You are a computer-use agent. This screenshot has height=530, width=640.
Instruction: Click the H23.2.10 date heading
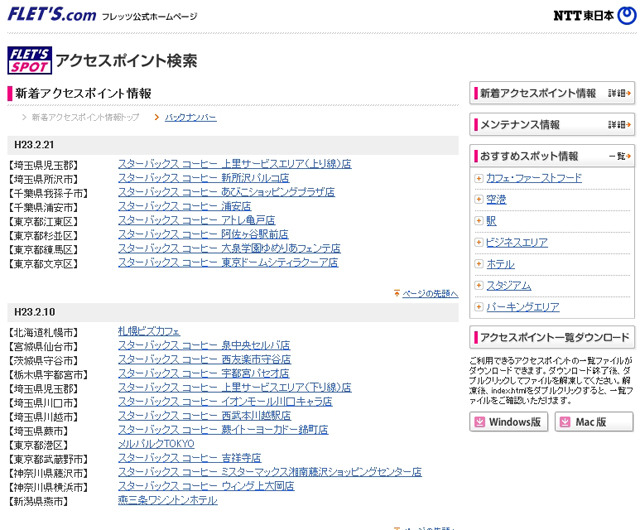tap(35, 312)
